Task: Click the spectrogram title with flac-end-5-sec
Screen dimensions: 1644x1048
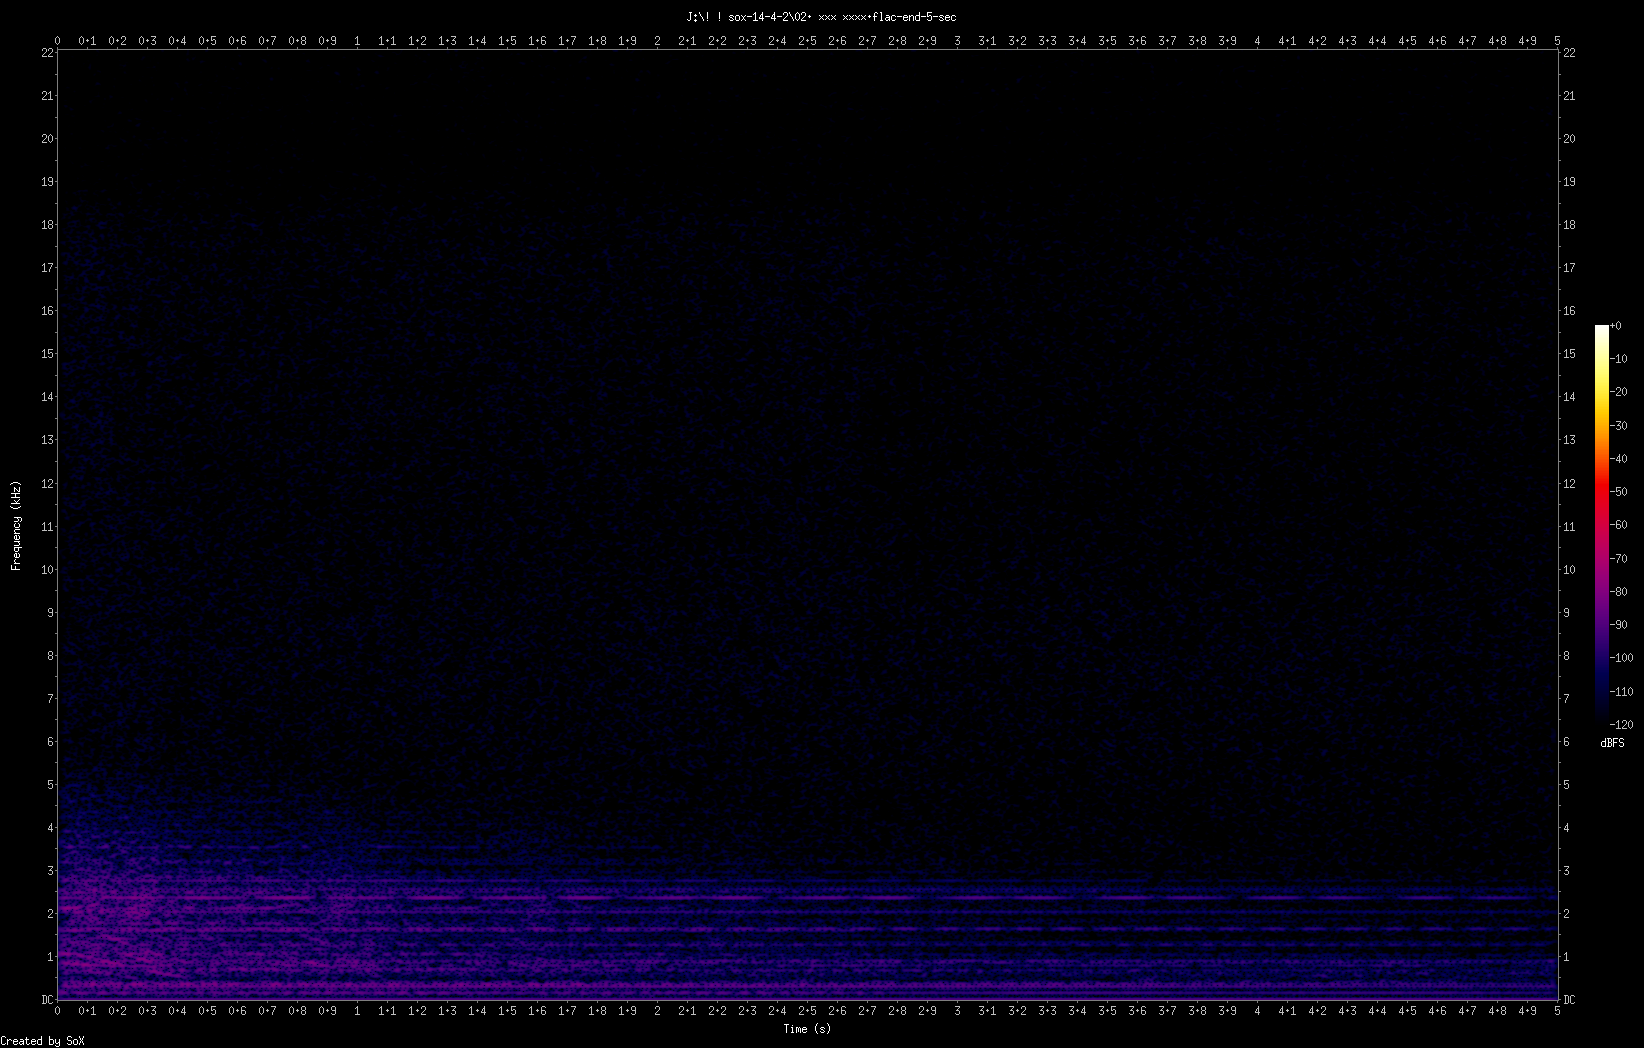Action: point(821,17)
